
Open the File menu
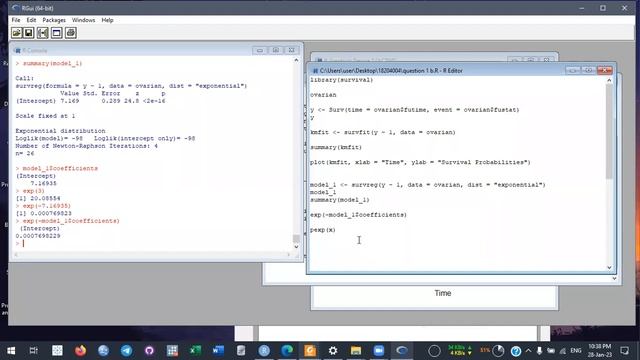16,20
